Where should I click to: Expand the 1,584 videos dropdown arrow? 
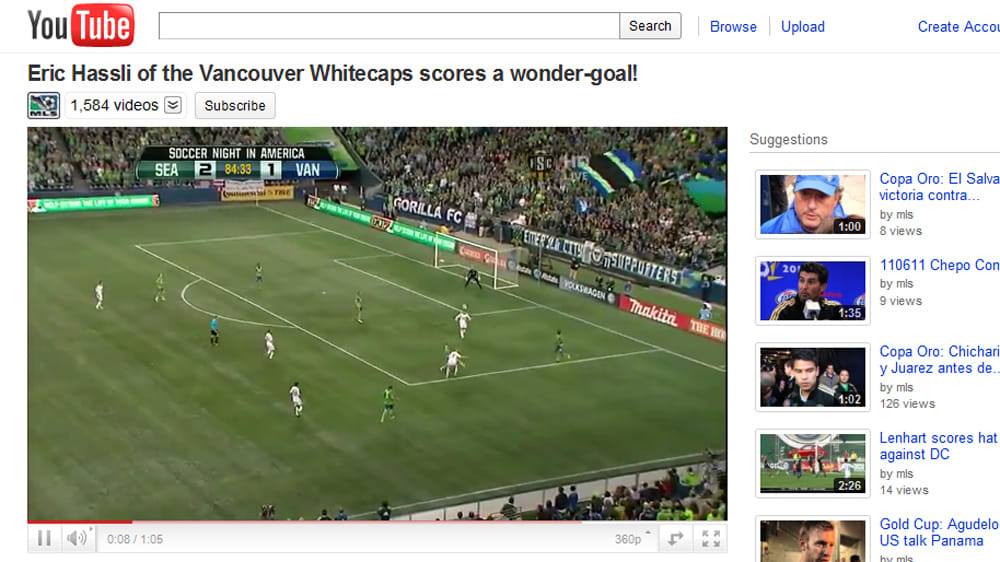tap(173, 105)
